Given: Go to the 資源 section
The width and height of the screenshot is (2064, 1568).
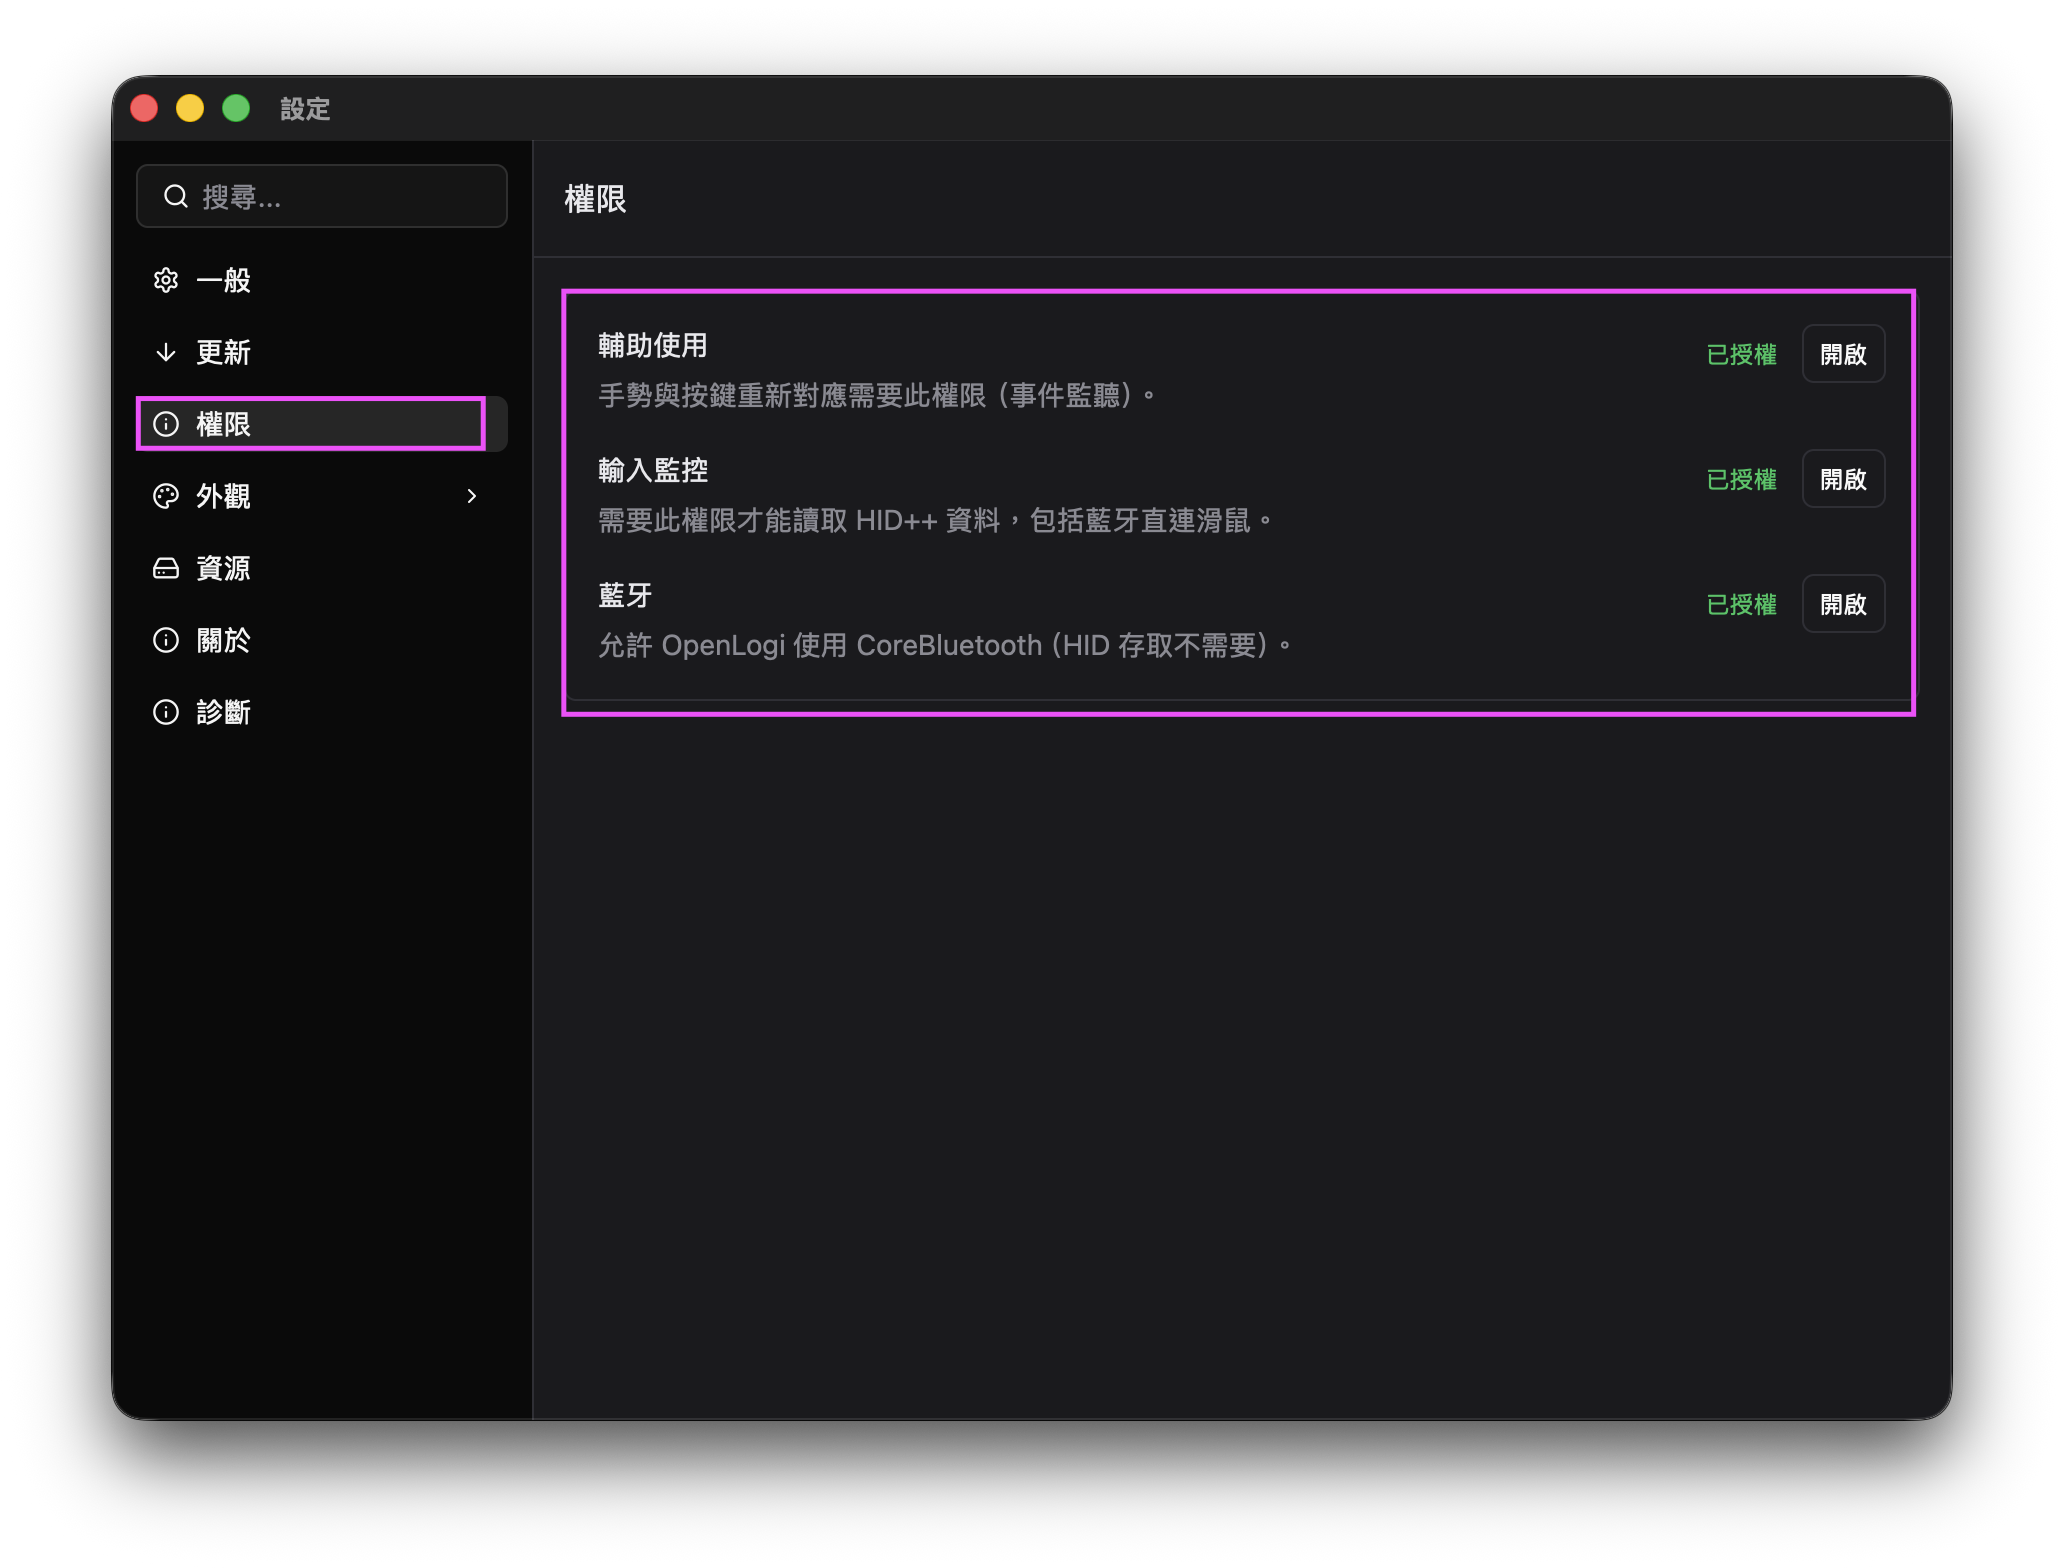Looking at the screenshot, I should point(322,568).
